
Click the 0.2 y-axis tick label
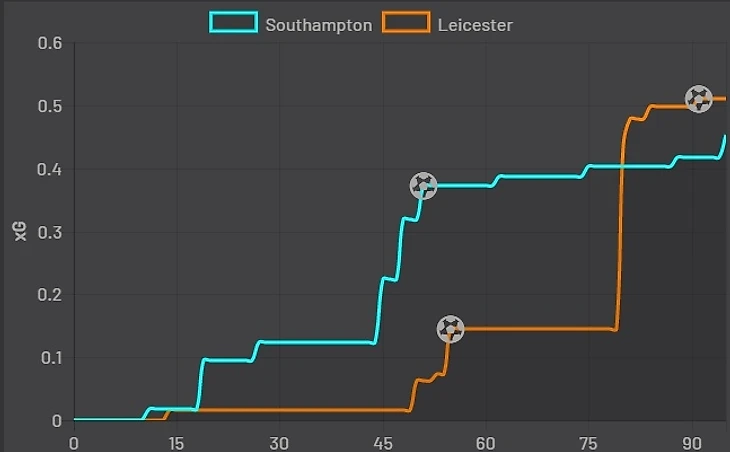point(49,295)
